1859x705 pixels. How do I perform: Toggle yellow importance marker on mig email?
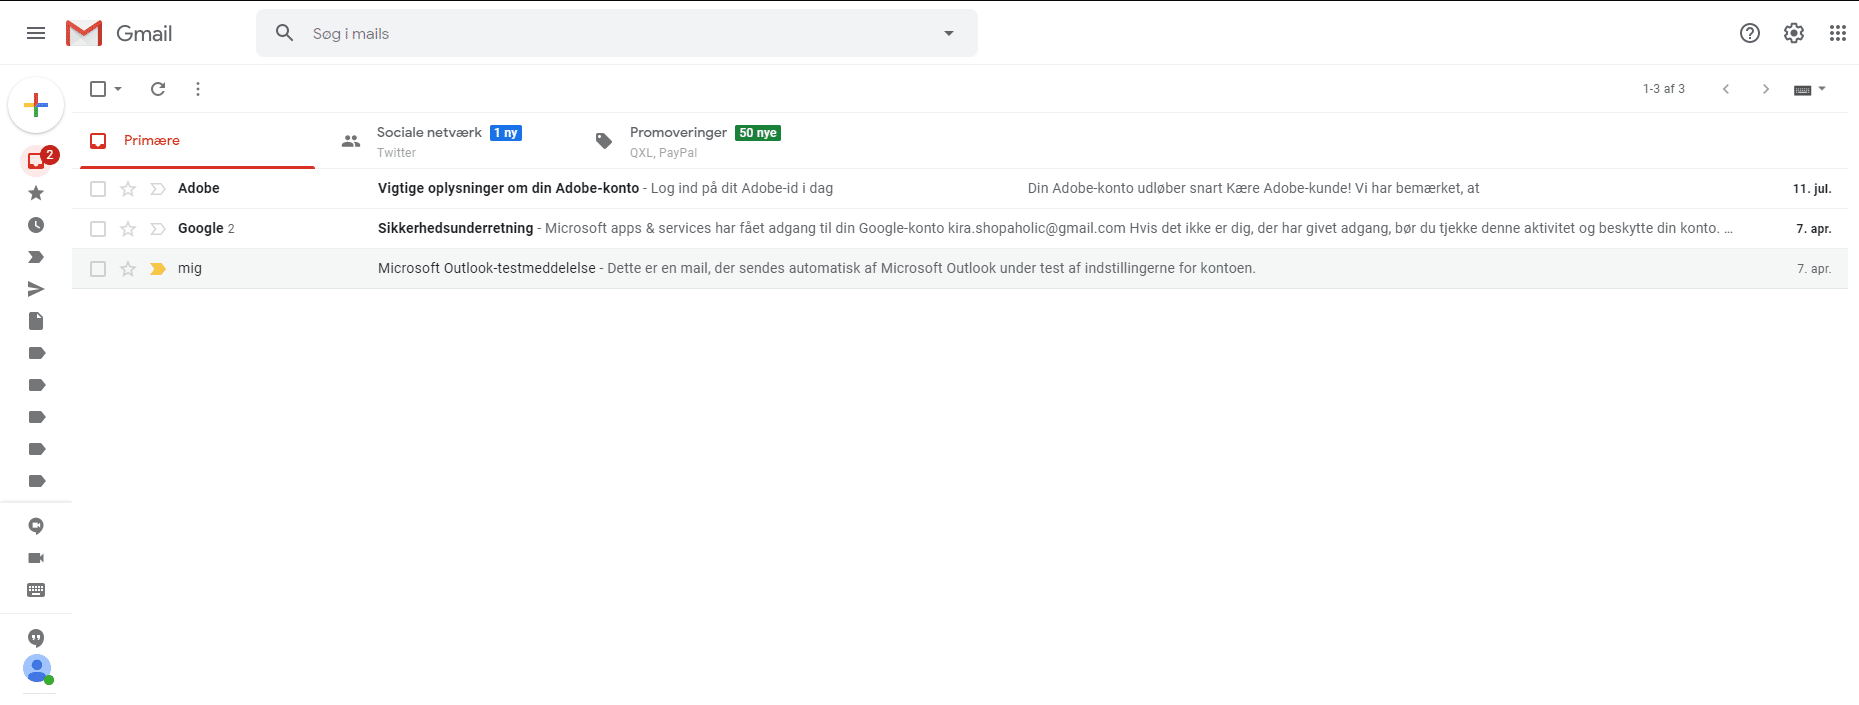[x=158, y=269]
